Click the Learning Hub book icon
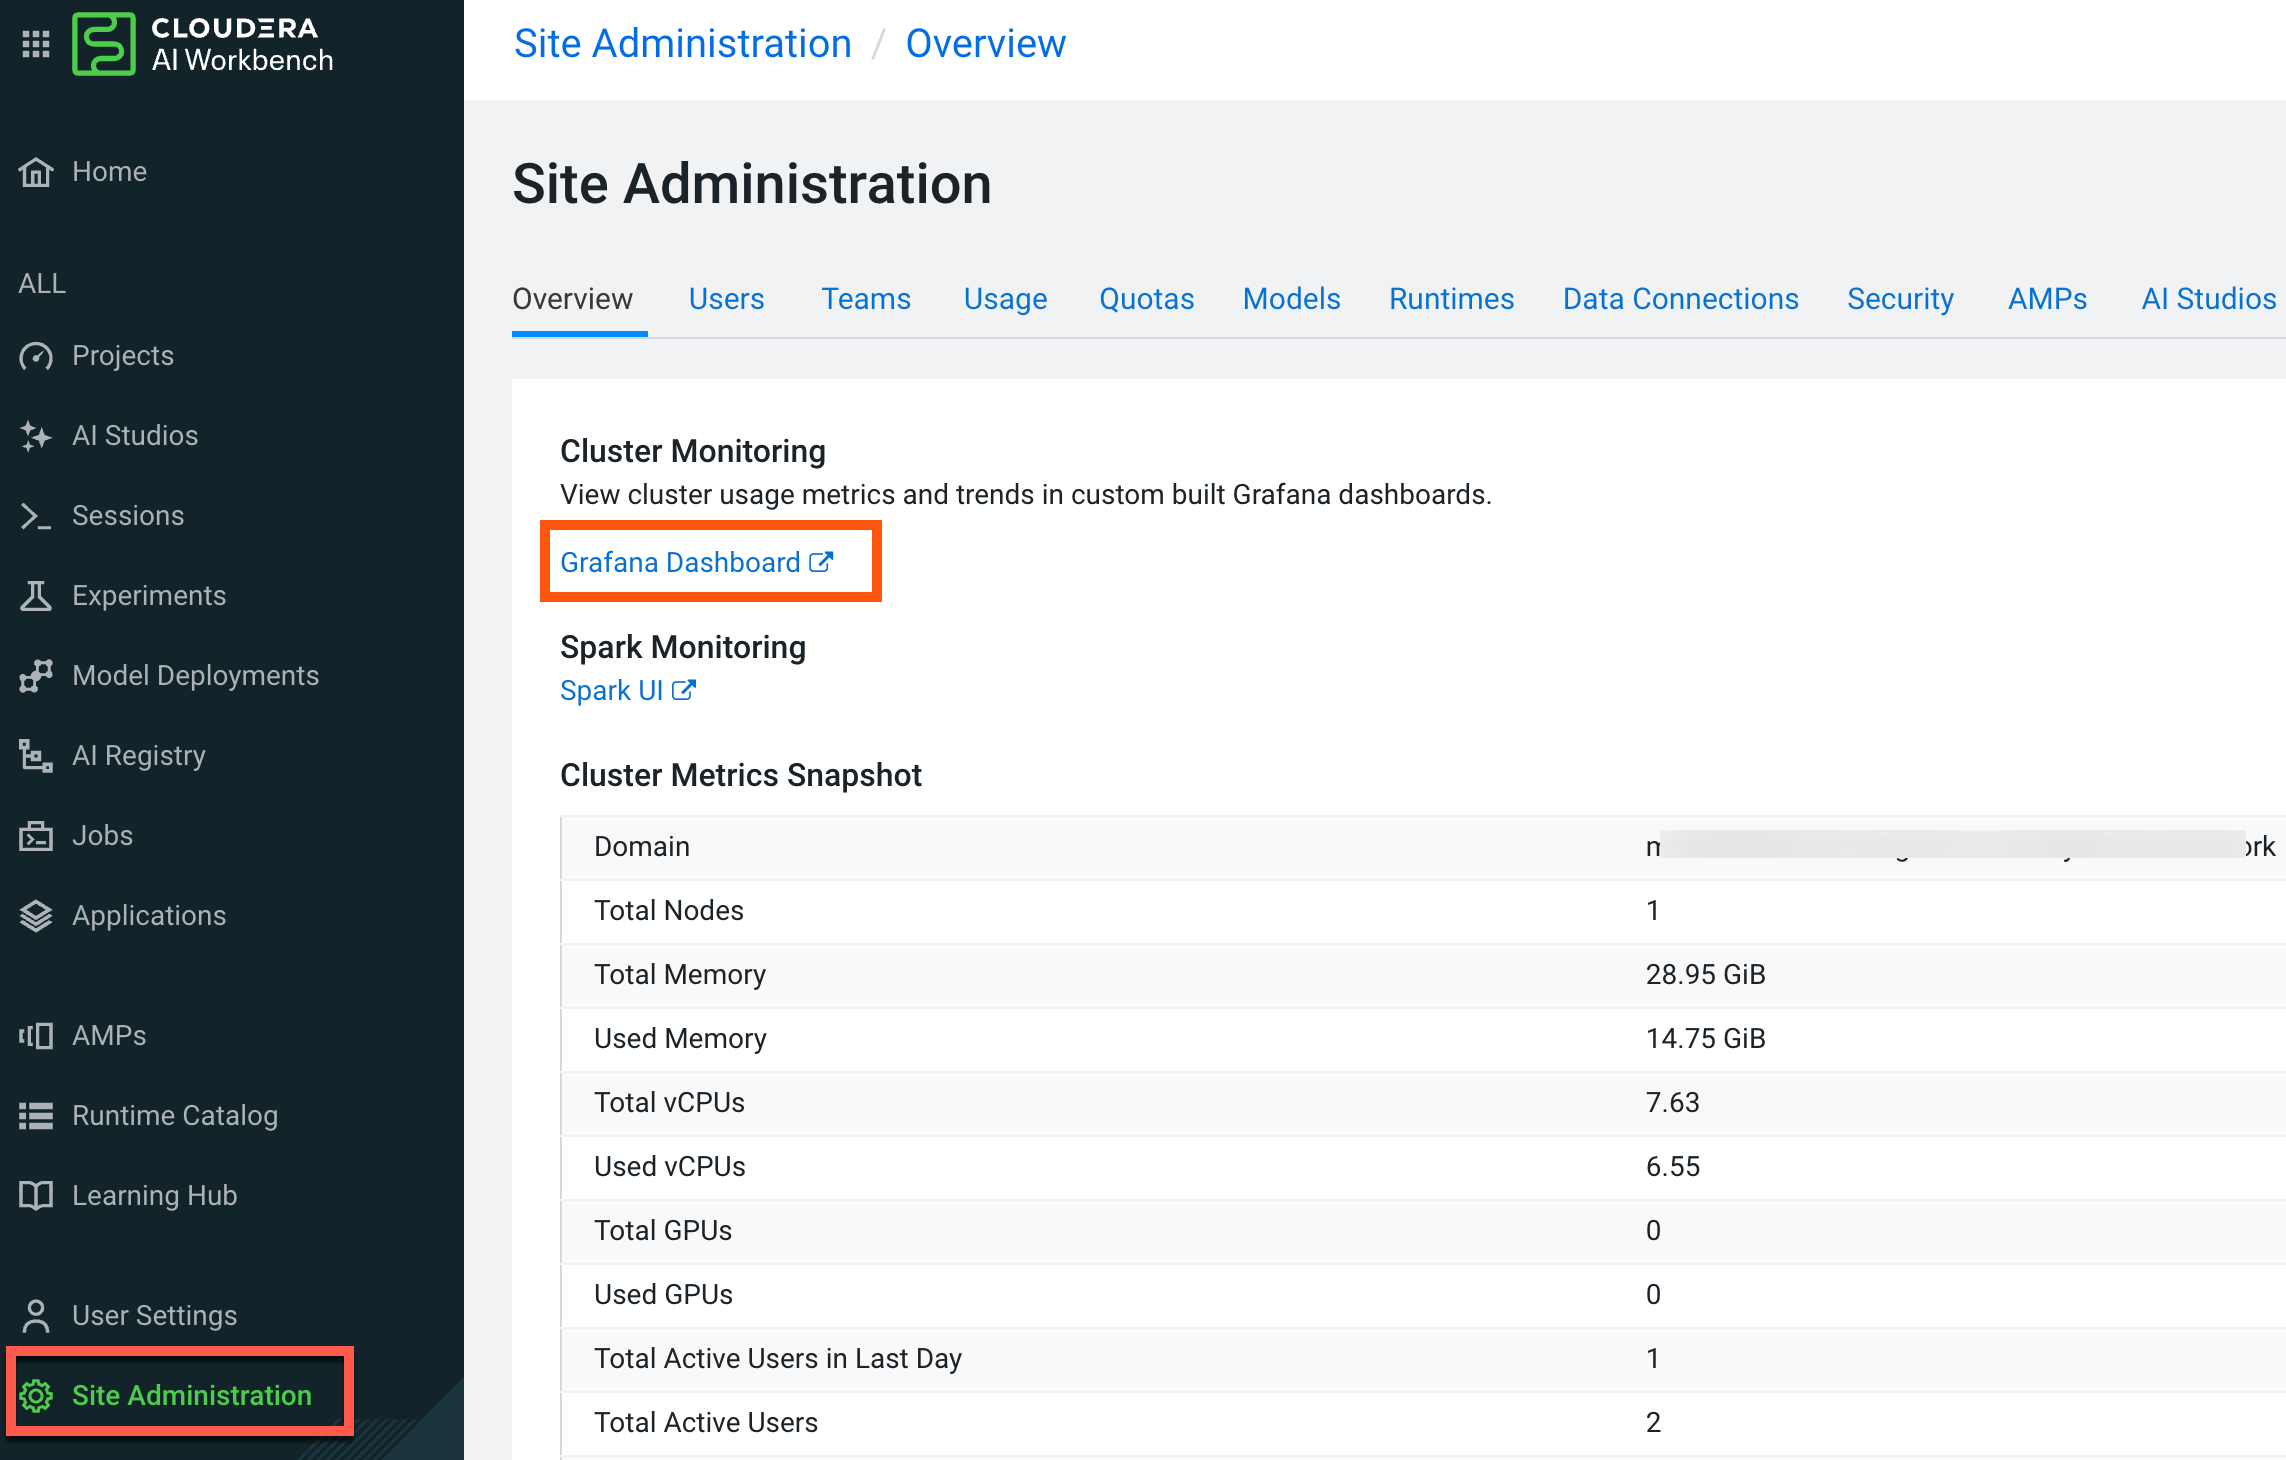The image size is (2286, 1460). click(36, 1196)
